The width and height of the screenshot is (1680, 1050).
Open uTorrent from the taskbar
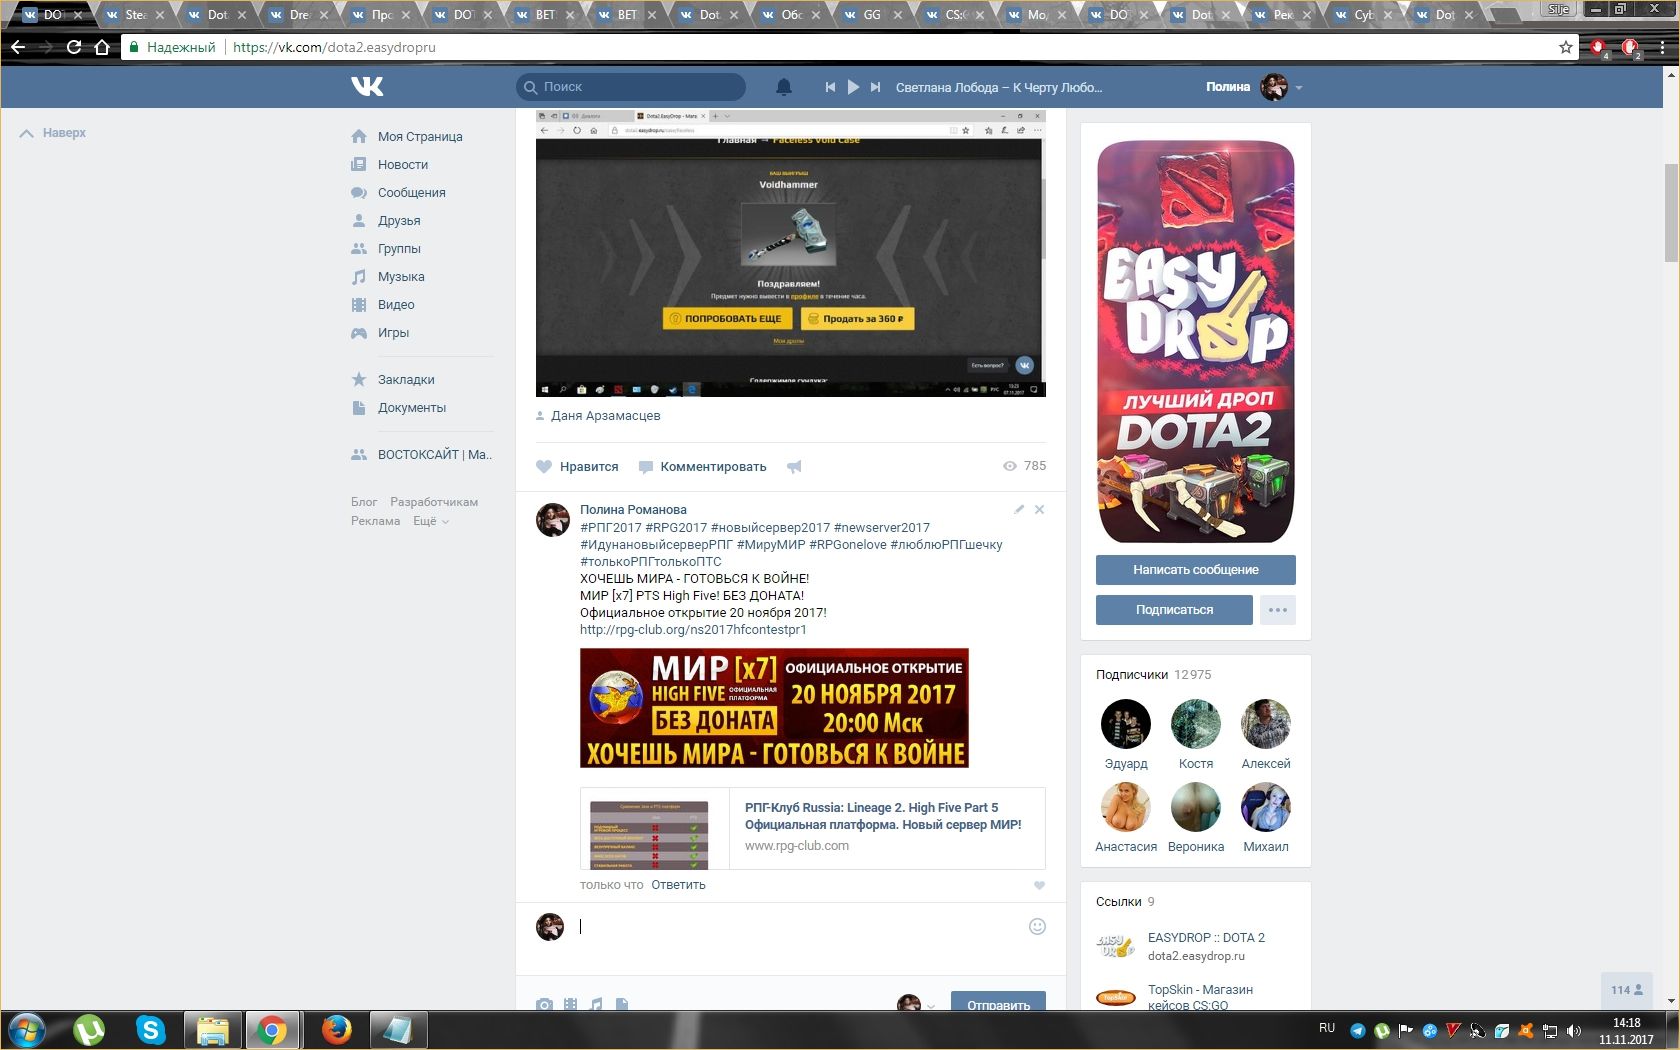pyautogui.click(x=89, y=1030)
